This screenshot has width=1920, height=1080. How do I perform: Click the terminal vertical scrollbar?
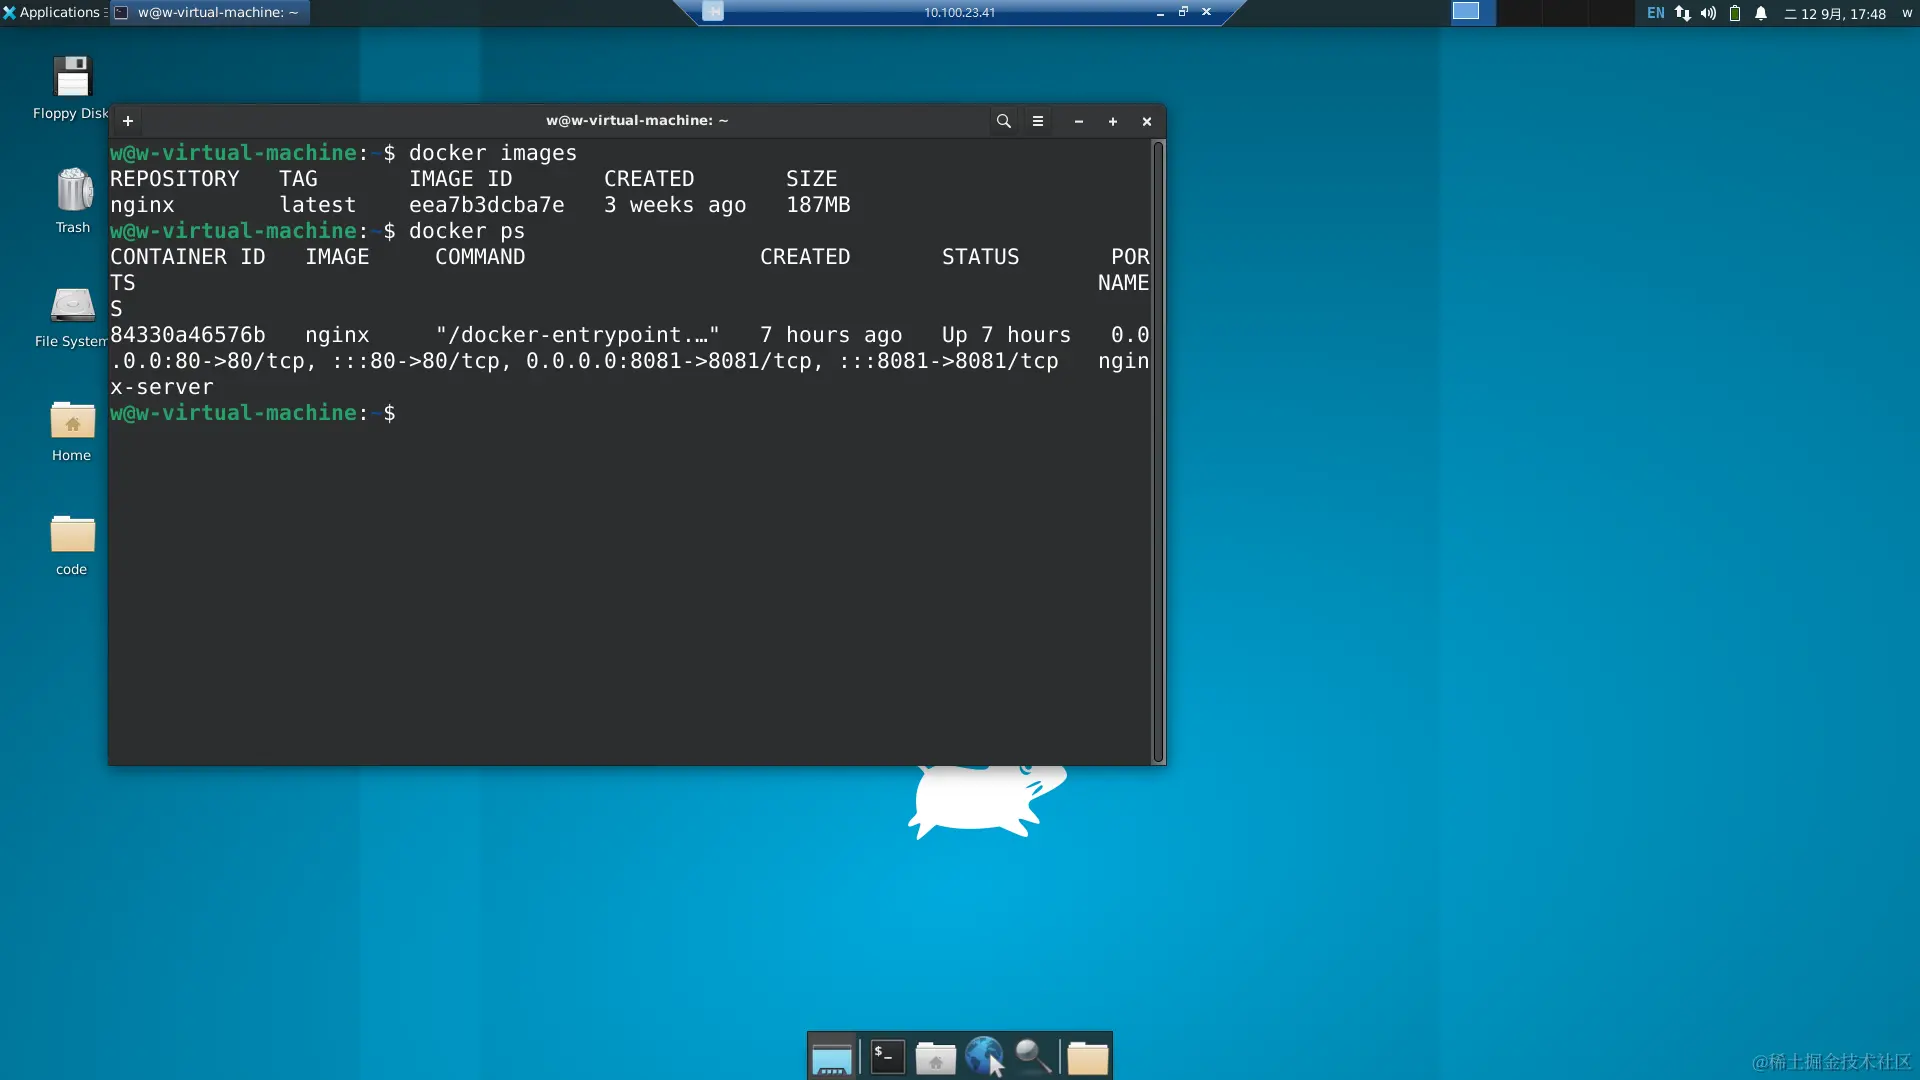[1158, 452]
